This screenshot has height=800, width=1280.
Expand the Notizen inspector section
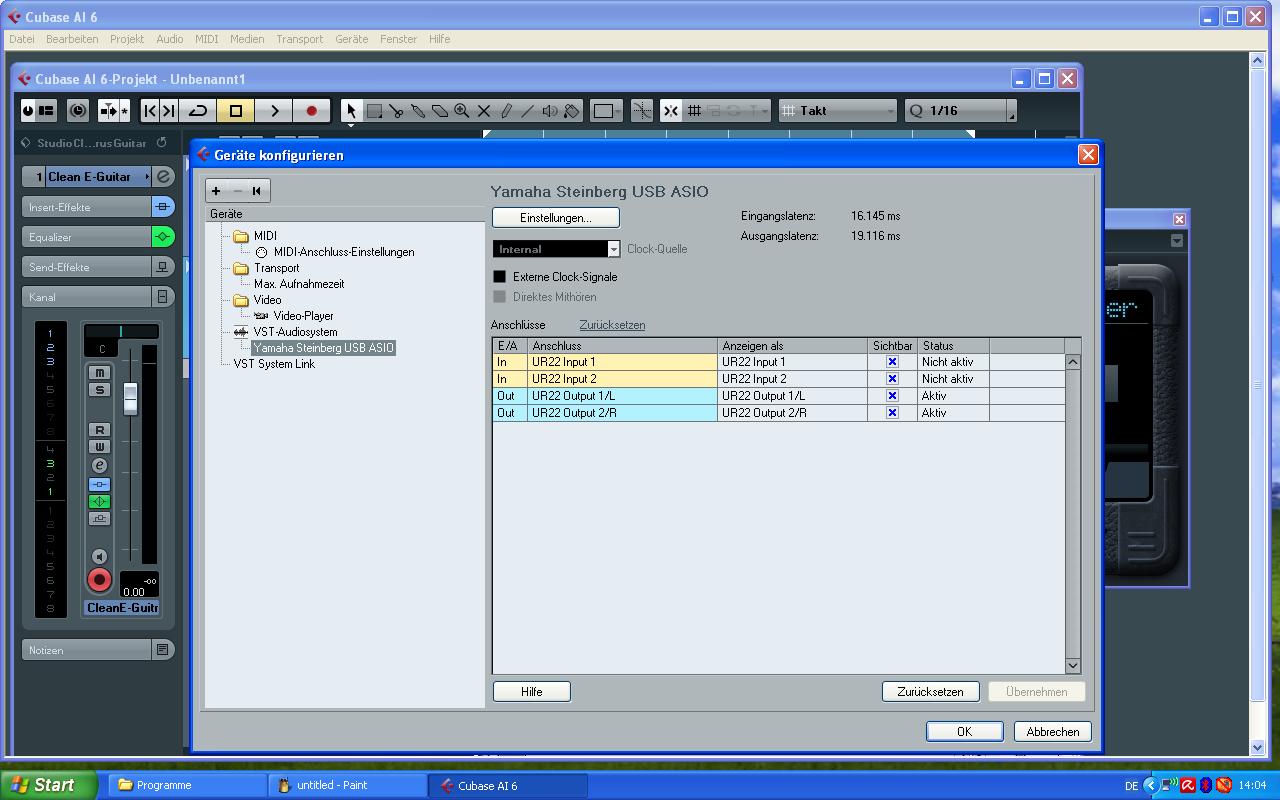(x=87, y=650)
